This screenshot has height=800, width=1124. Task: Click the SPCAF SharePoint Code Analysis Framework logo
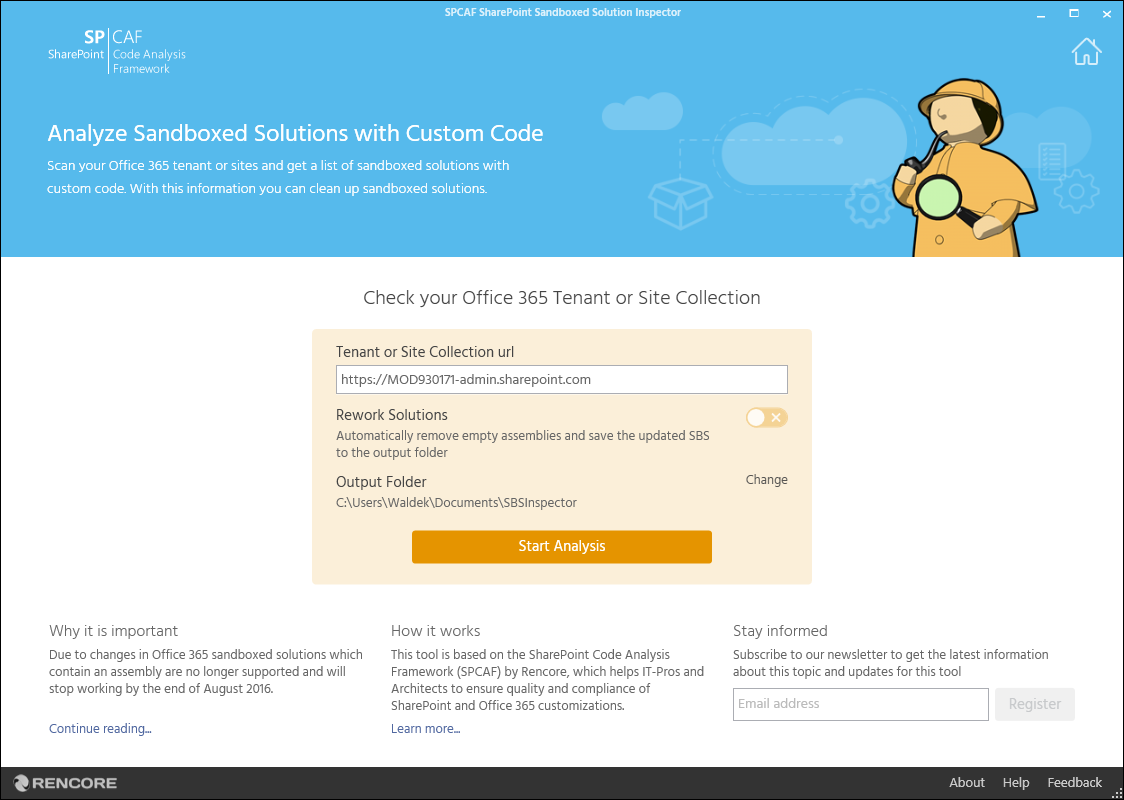(x=117, y=51)
